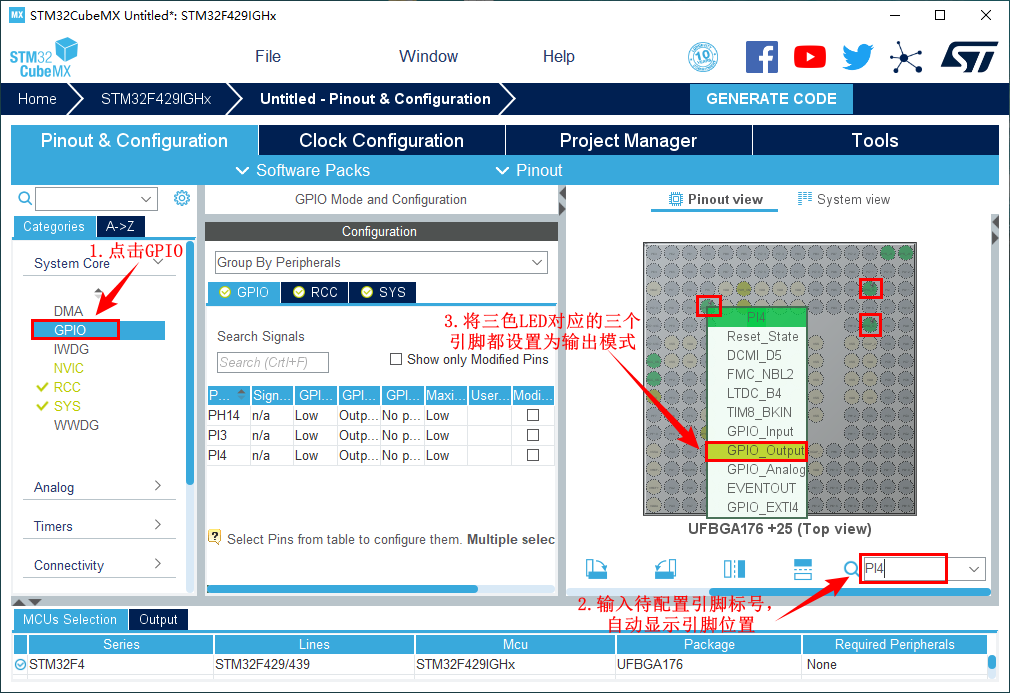Select NVIC under System Core

[69, 368]
